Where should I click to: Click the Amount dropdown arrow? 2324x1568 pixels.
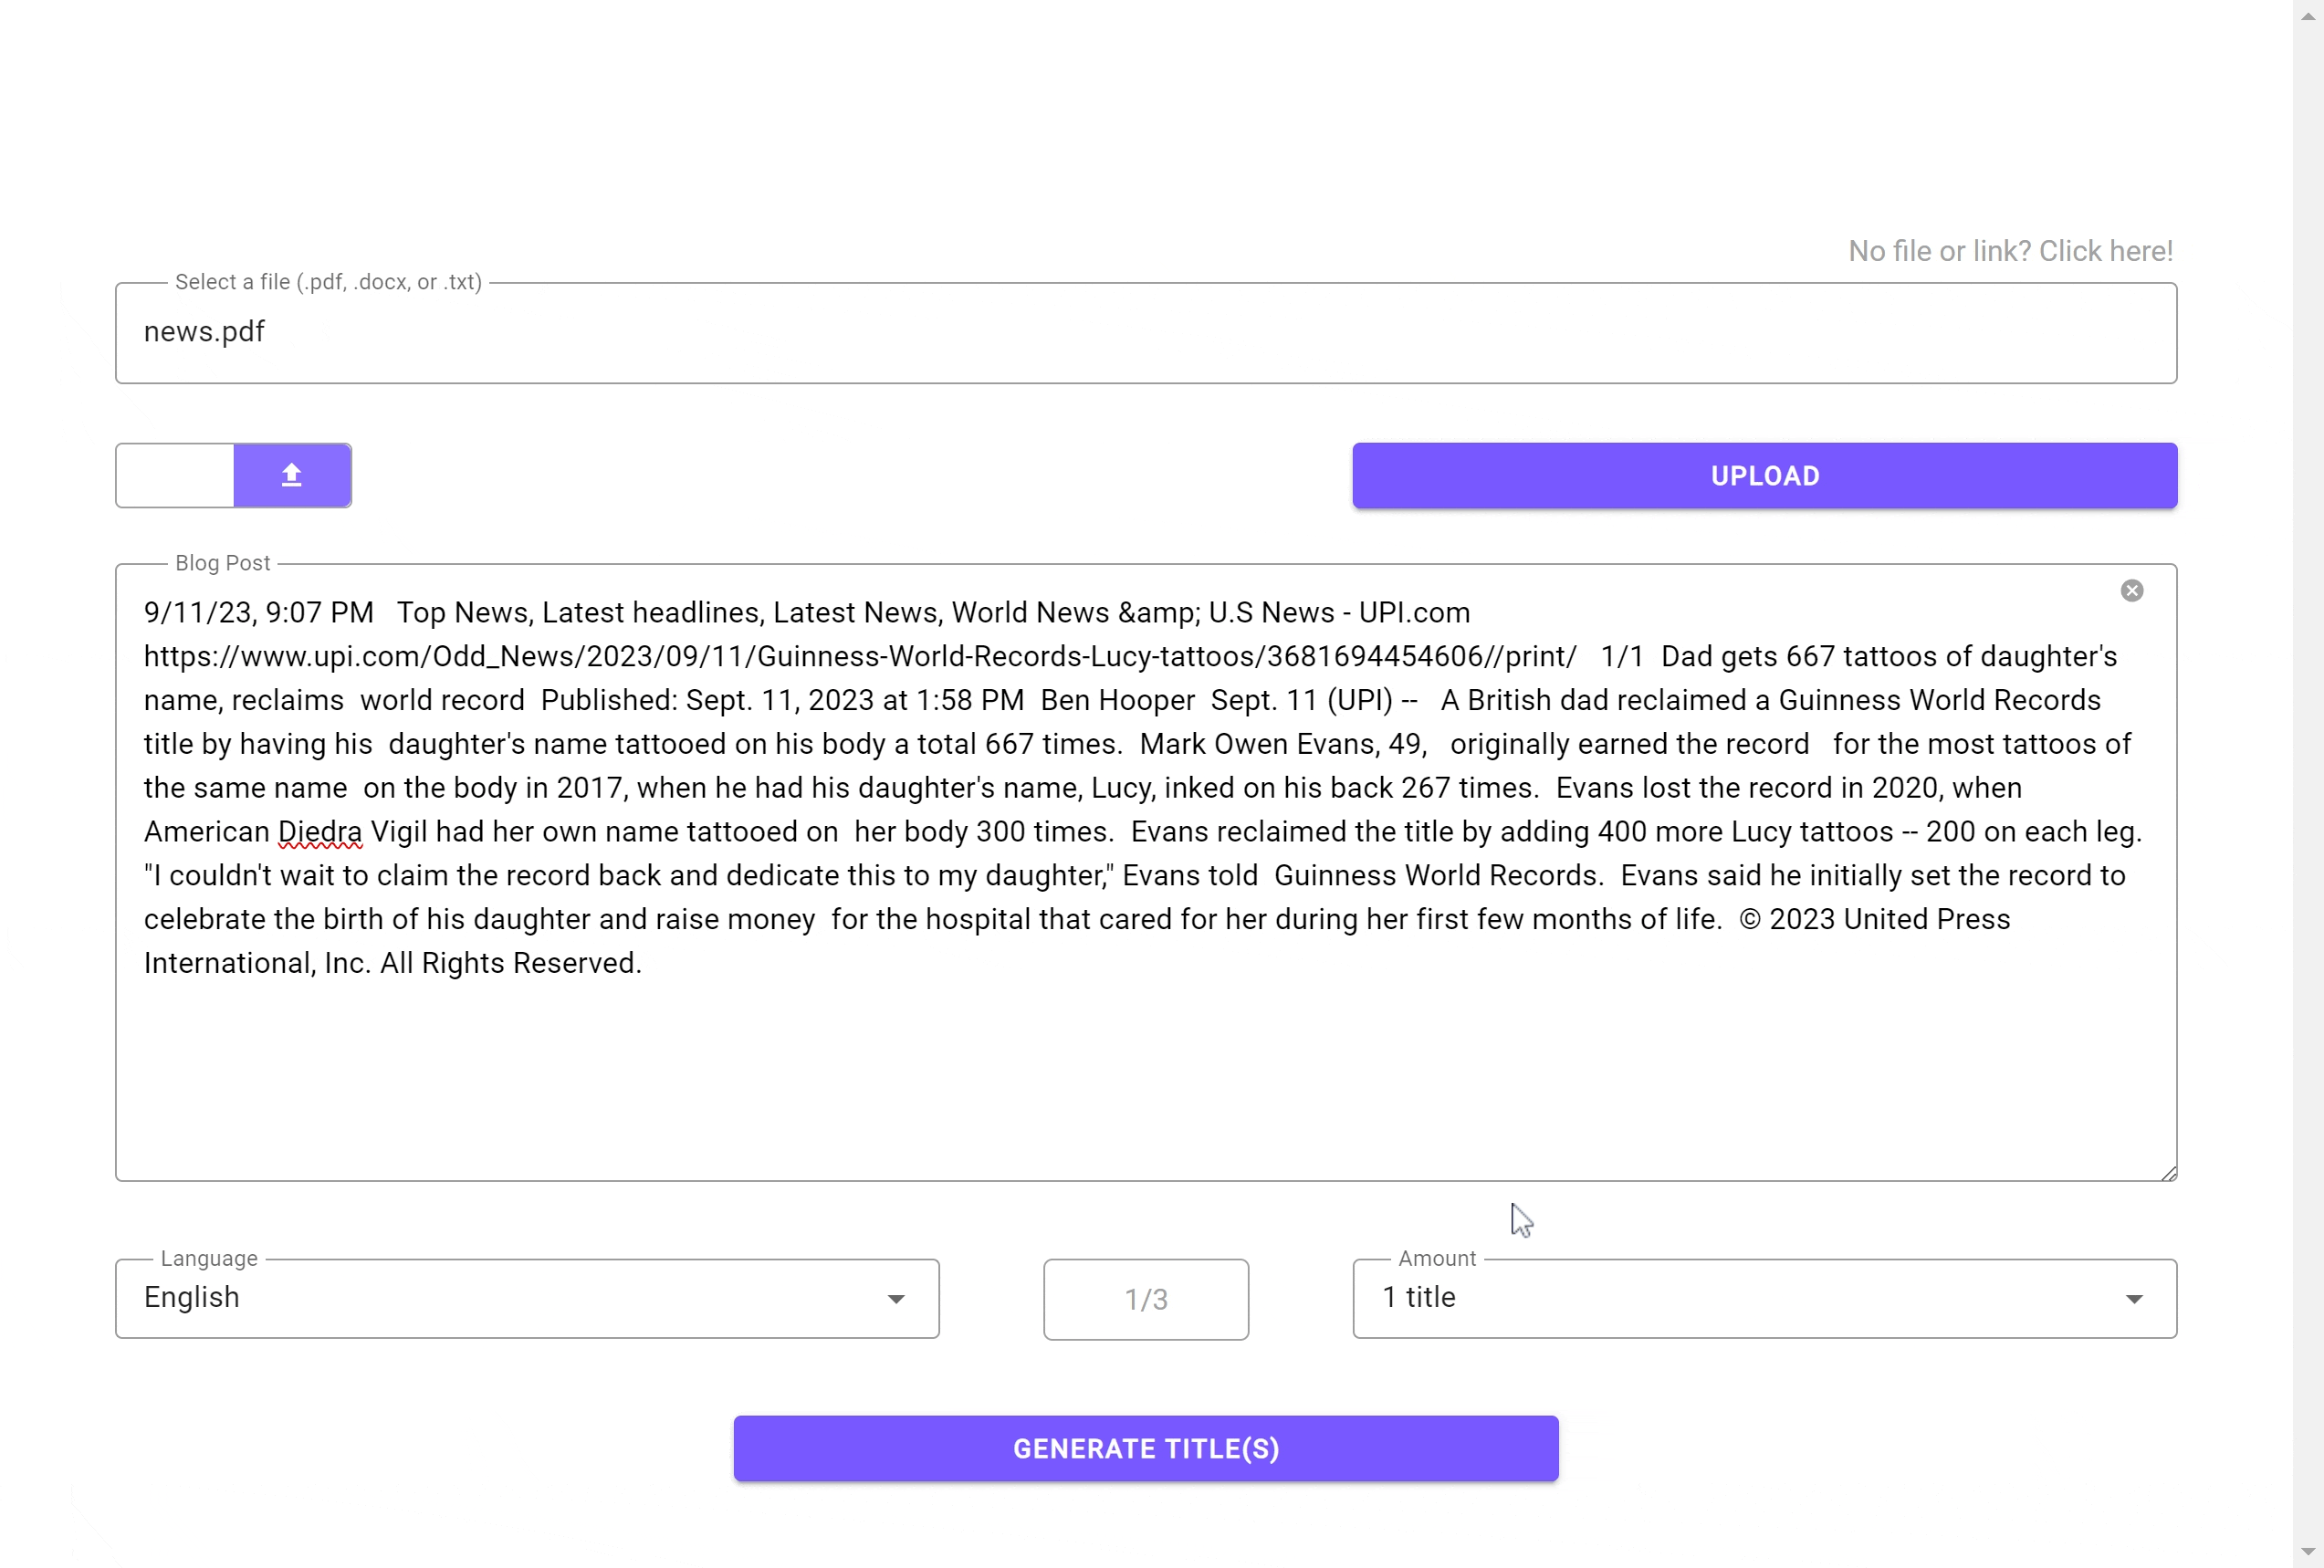(2133, 1299)
